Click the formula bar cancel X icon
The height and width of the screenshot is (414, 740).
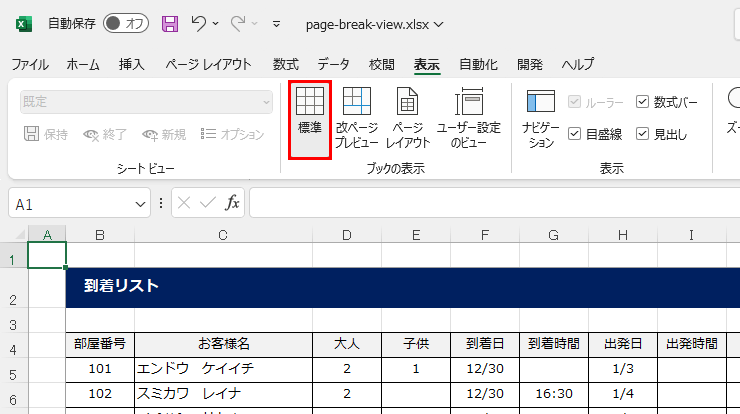(184, 203)
